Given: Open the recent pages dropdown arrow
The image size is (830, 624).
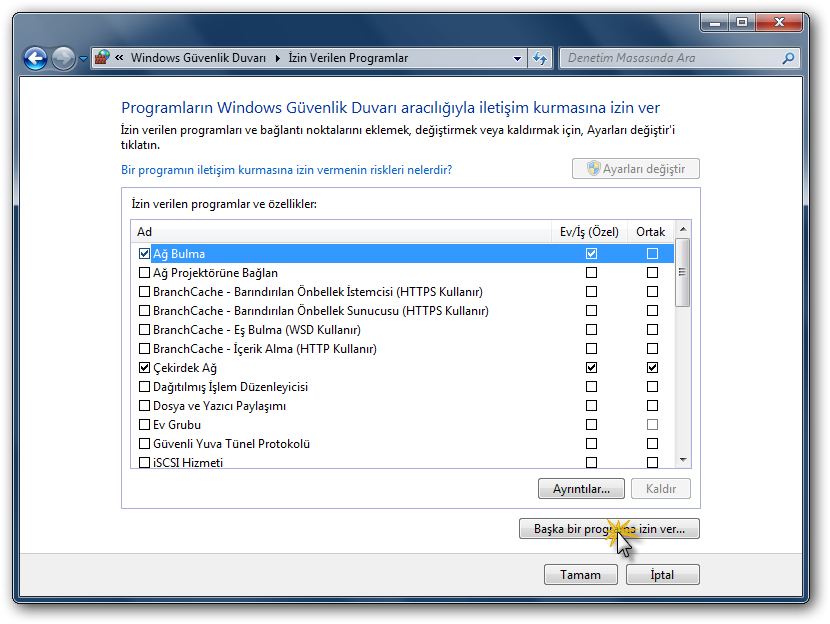Looking at the screenshot, I should coord(83,59).
